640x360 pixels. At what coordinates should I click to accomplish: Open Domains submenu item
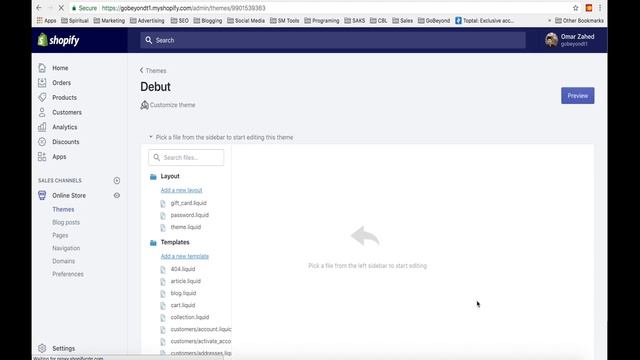pyautogui.click(x=63, y=261)
